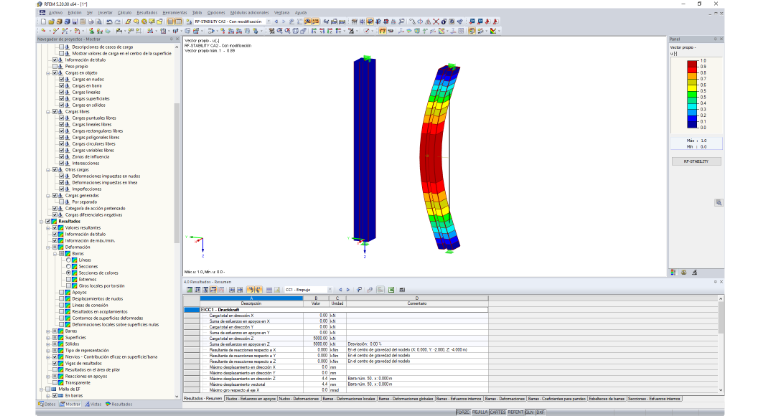The width and height of the screenshot is (760, 416).
Task: Enable the Transparente checkbox
Action: tap(55, 383)
